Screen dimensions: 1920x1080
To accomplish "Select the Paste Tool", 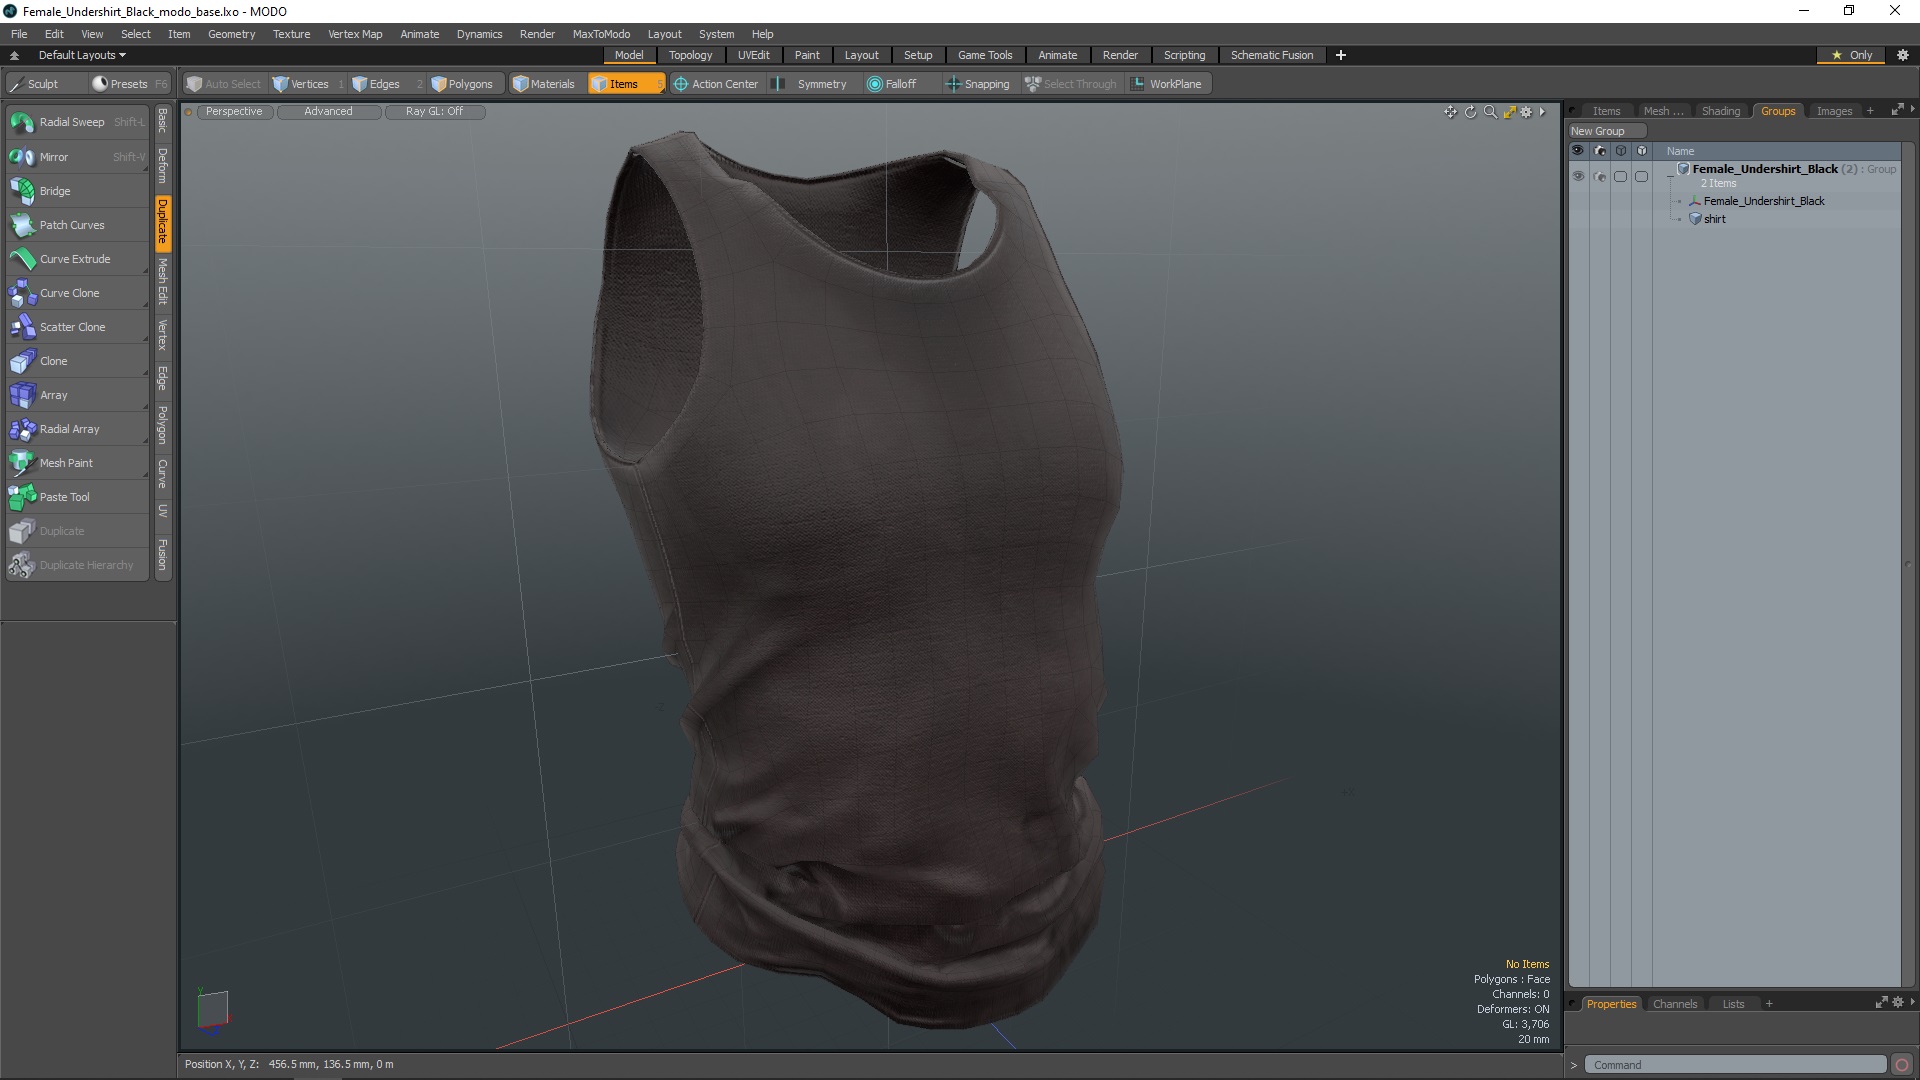I will point(77,497).
